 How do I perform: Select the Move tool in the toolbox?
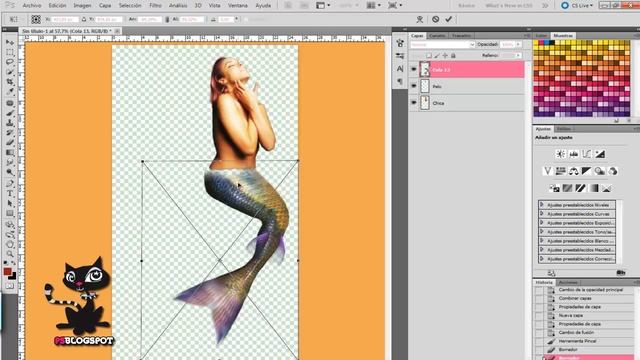tap(10, 42)
